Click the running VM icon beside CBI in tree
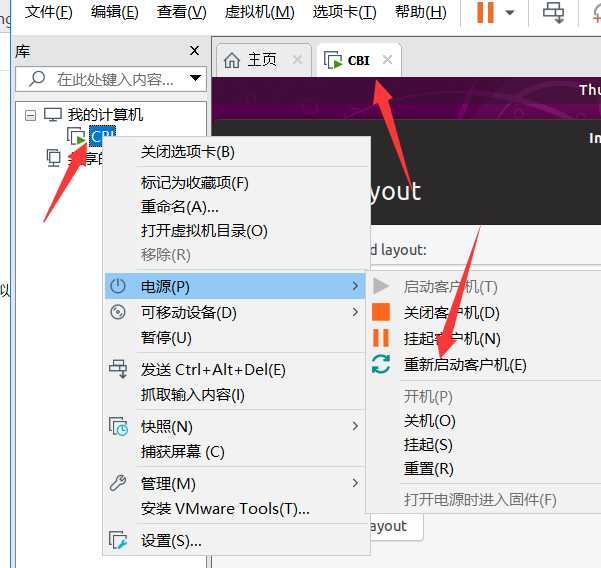Screen dimensions: 601x568 pos(76,135)
